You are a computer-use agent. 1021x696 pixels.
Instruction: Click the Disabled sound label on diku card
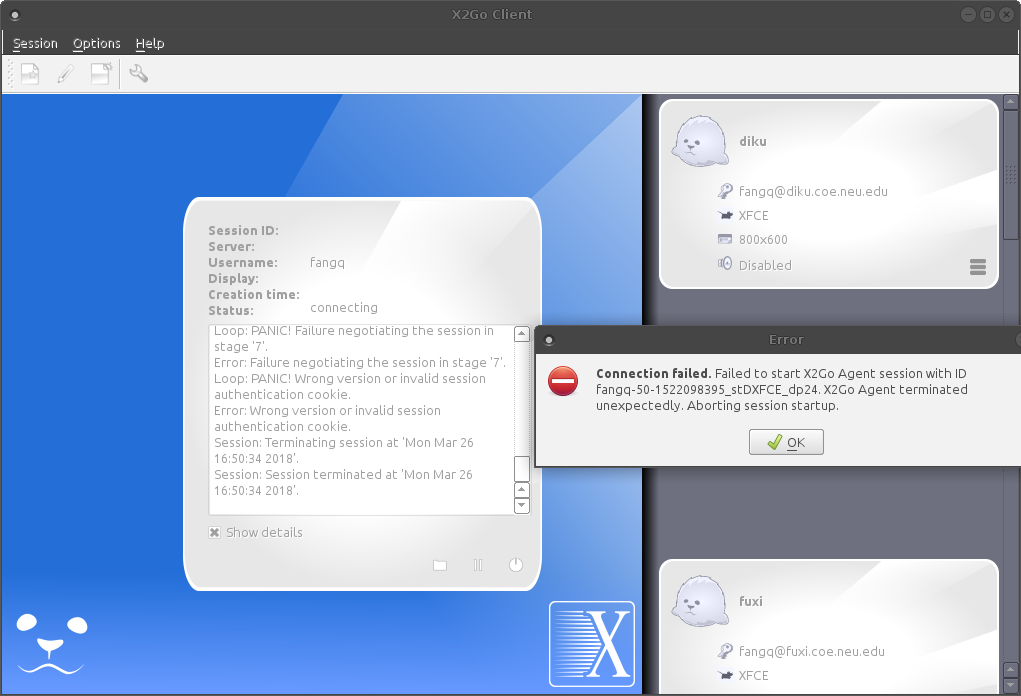coord(765,265)
